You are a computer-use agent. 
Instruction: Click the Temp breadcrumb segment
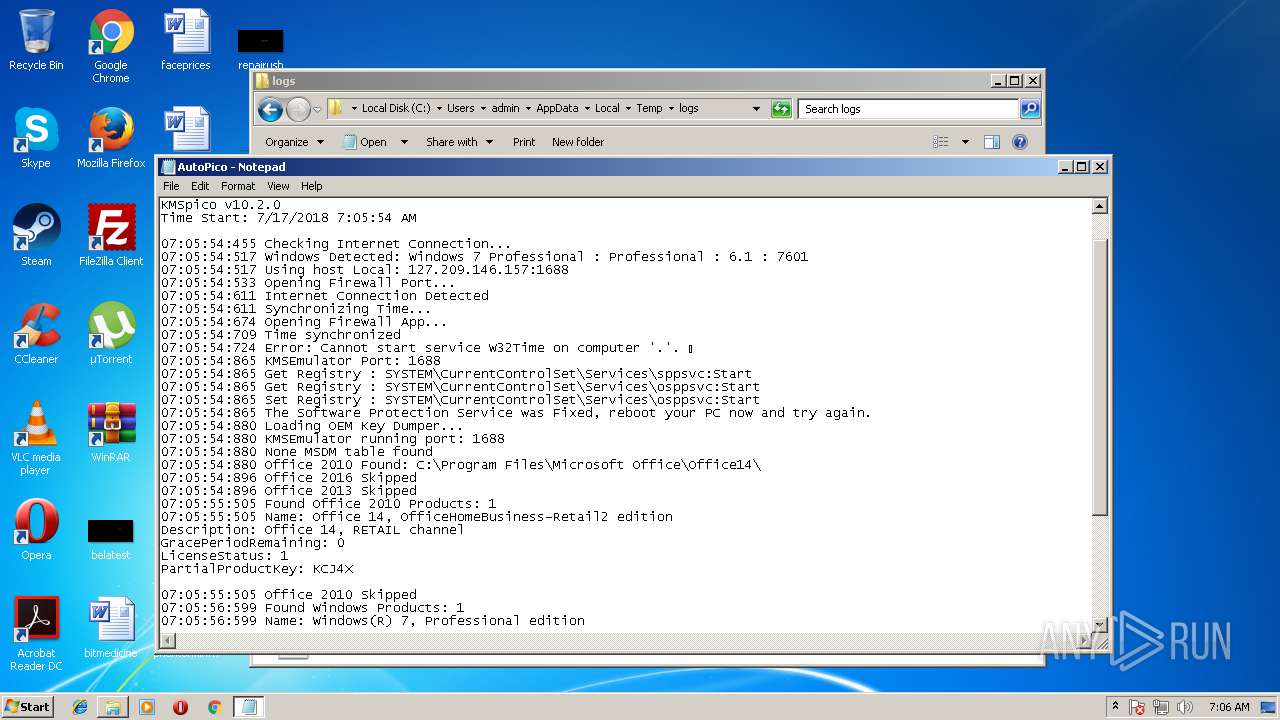(649, 109)
